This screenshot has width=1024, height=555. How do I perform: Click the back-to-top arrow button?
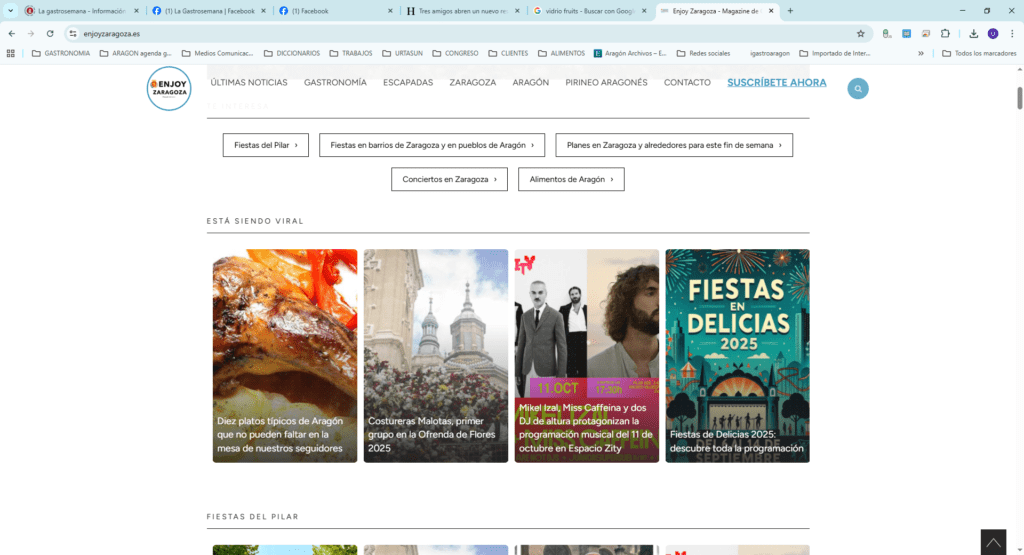click(993, 542)
